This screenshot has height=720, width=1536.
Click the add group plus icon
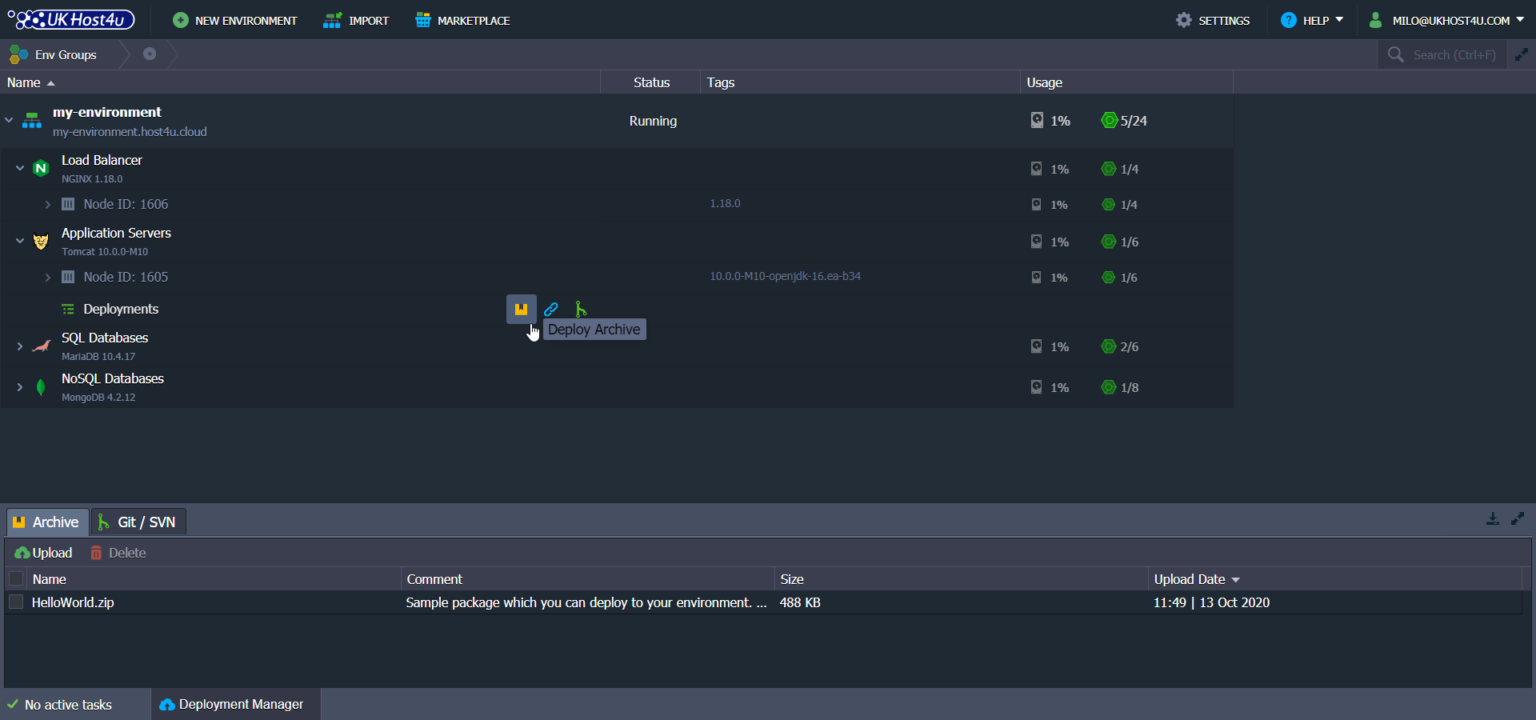click(149, 54)
